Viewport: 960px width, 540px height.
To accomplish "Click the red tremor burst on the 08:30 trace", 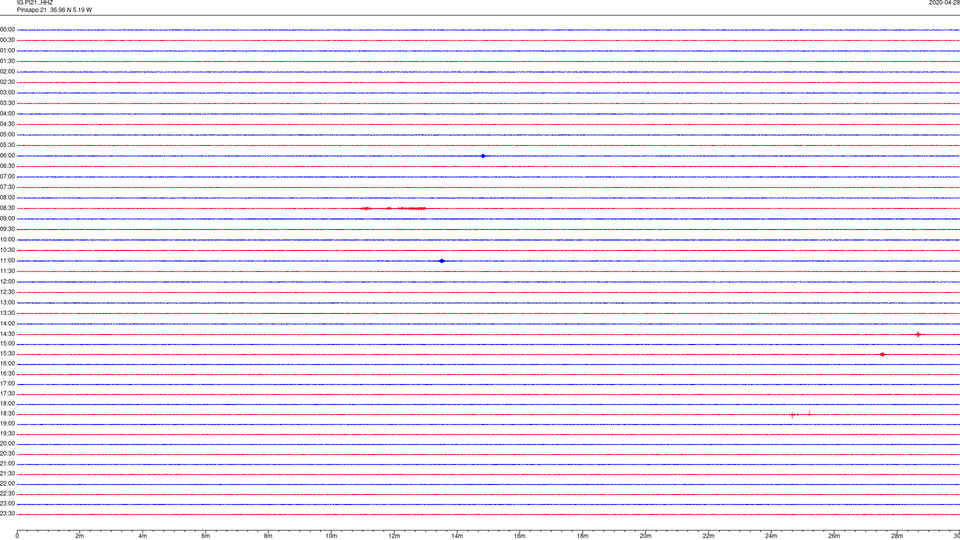I will click(393, 209).
